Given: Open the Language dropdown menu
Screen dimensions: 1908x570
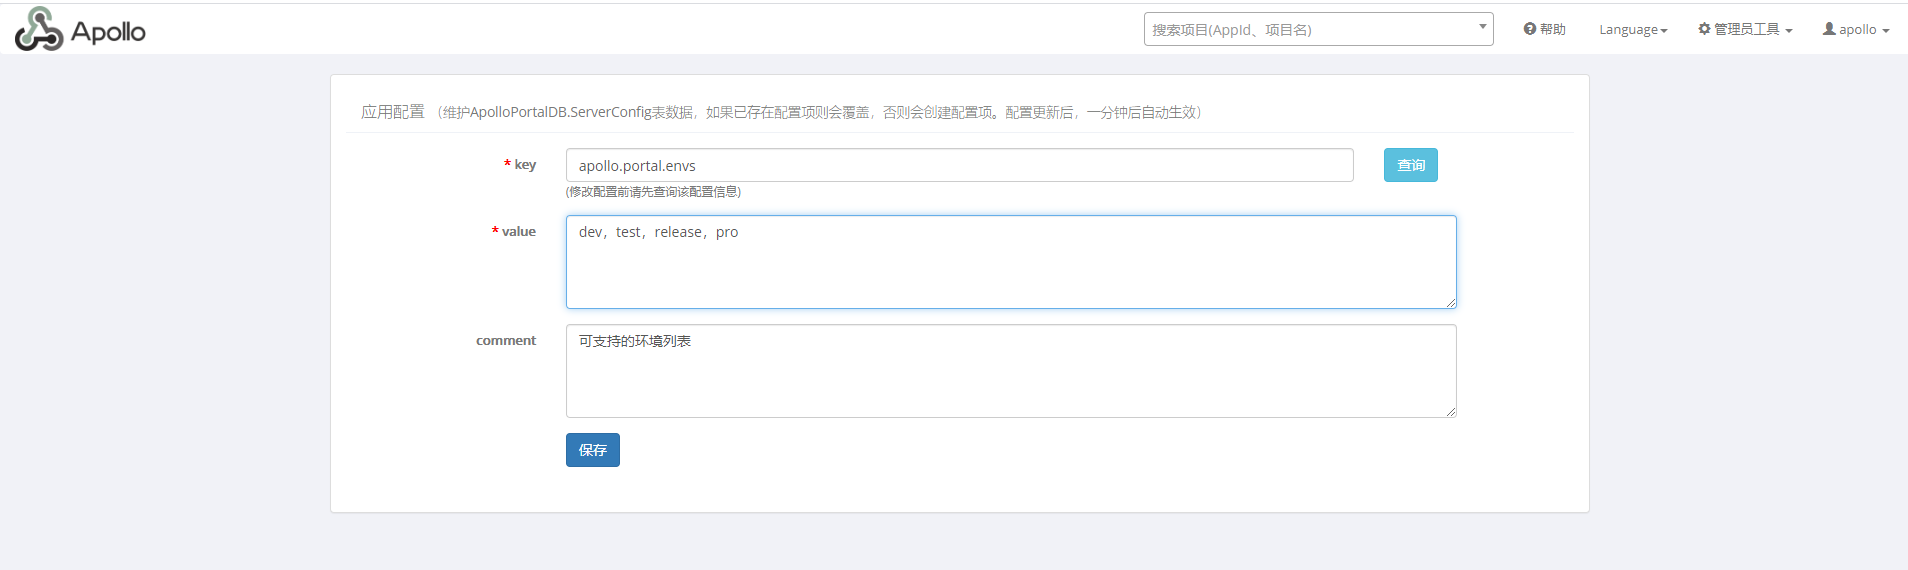Looking at the screenshot, I should coord(1632,30).
